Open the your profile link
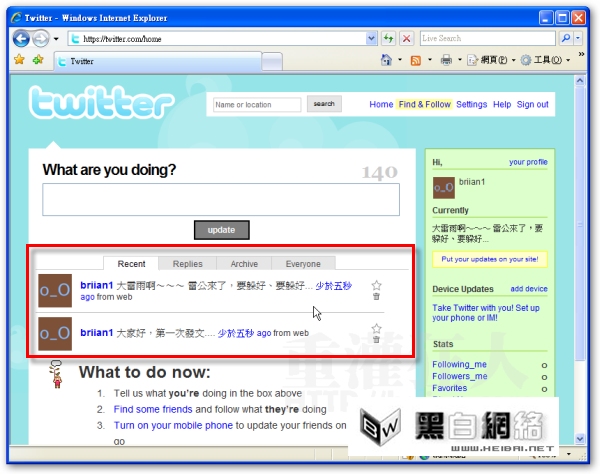600x474 pixels. (x=528, y=162)
